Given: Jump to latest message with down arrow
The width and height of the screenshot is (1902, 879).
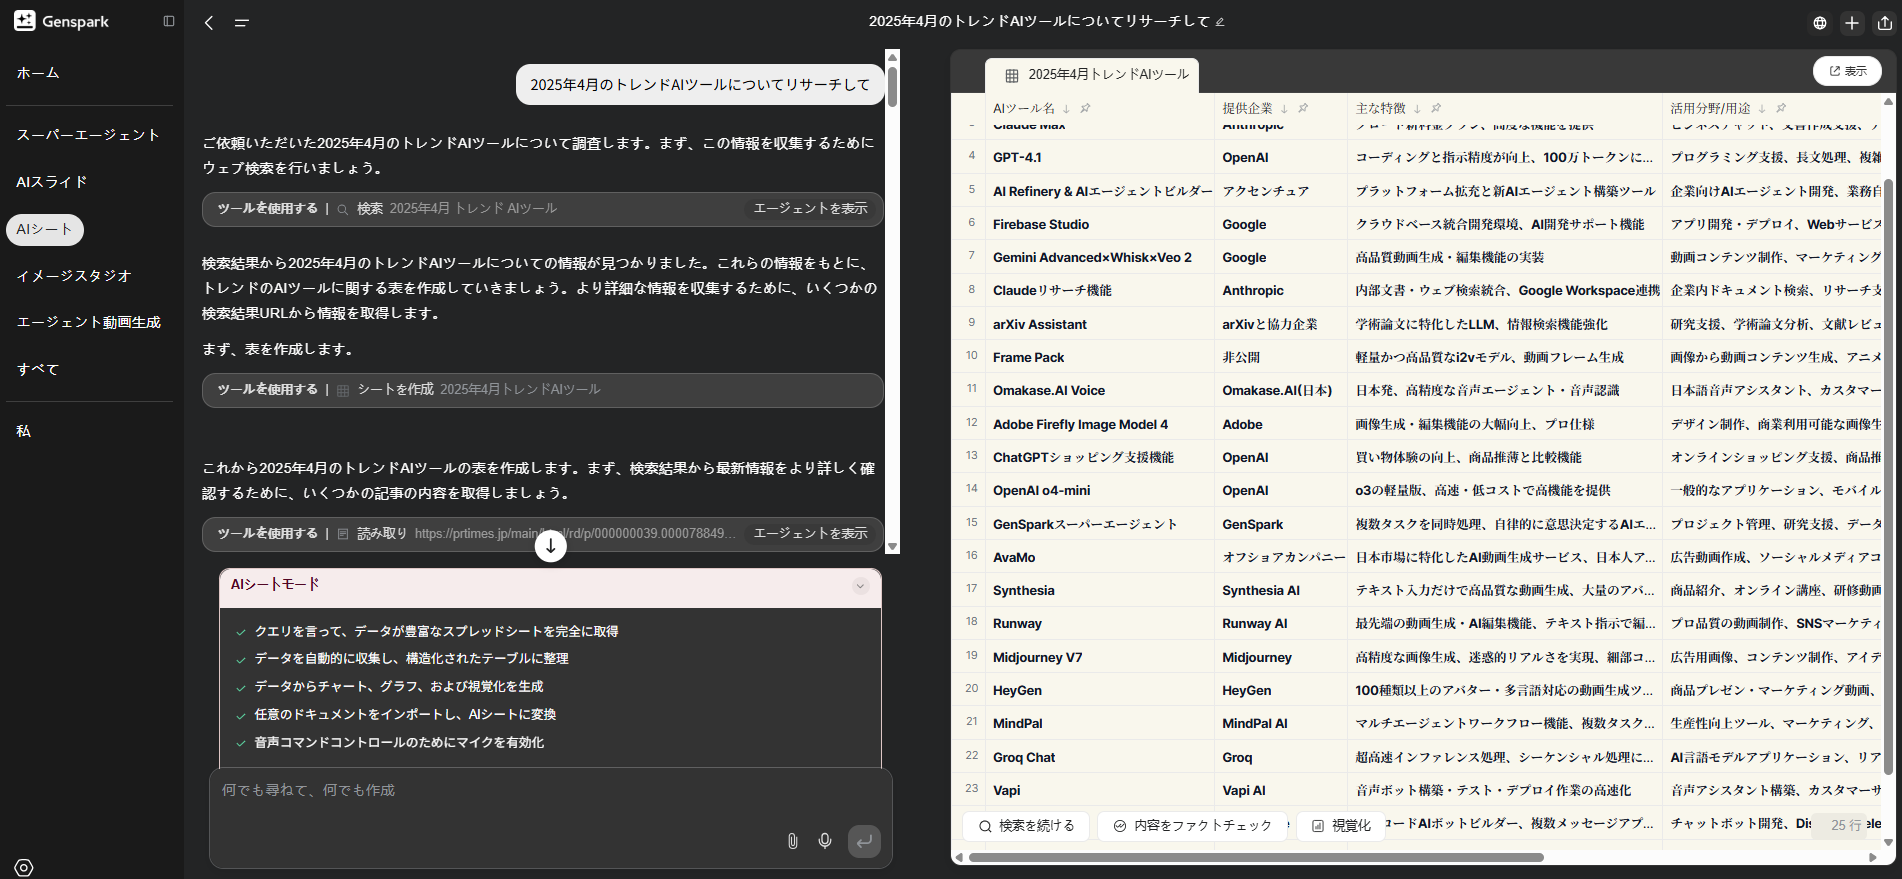Looking at the screenshot, I should click(551, 546).
